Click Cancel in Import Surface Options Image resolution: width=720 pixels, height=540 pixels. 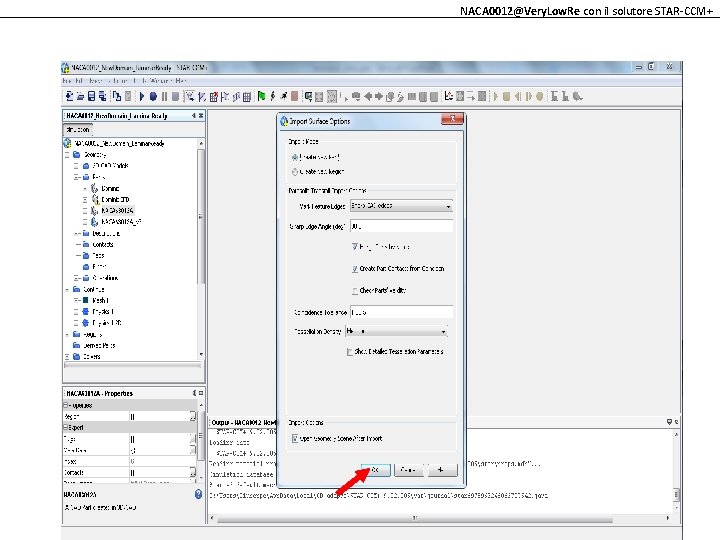point(408,470)
